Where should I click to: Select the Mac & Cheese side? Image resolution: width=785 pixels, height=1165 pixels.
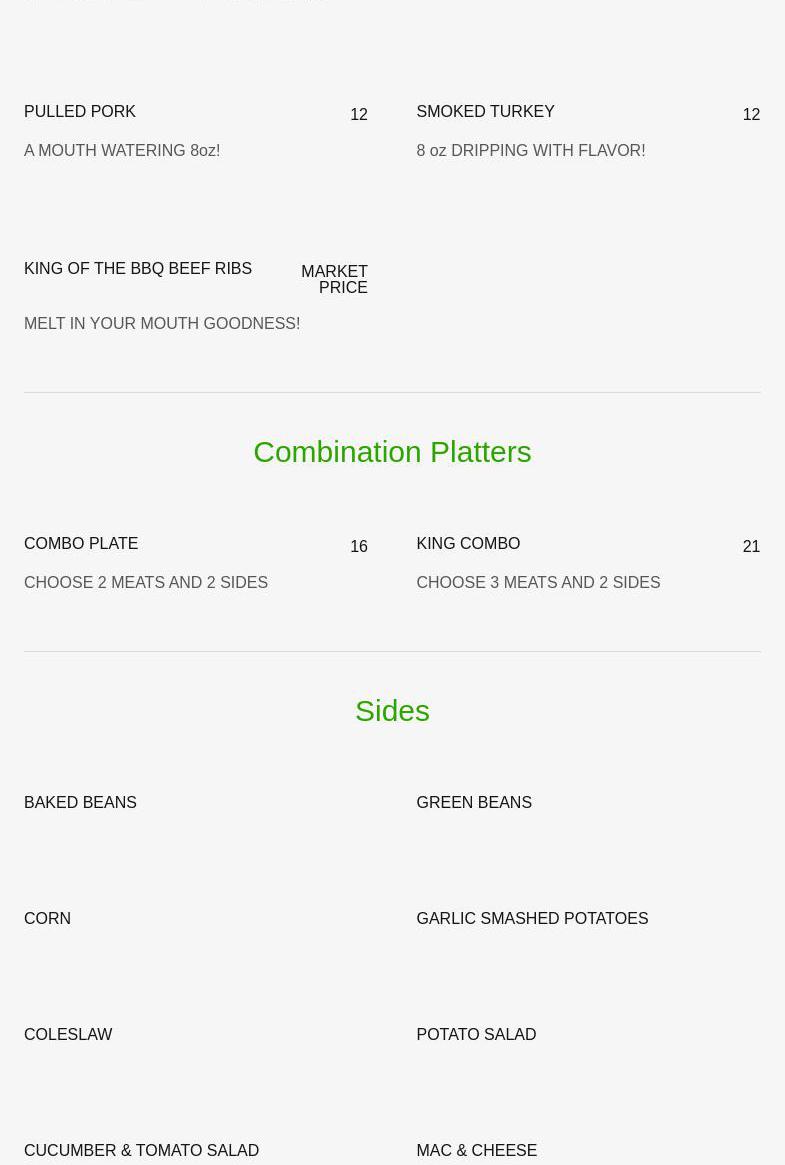point(476,1151)
